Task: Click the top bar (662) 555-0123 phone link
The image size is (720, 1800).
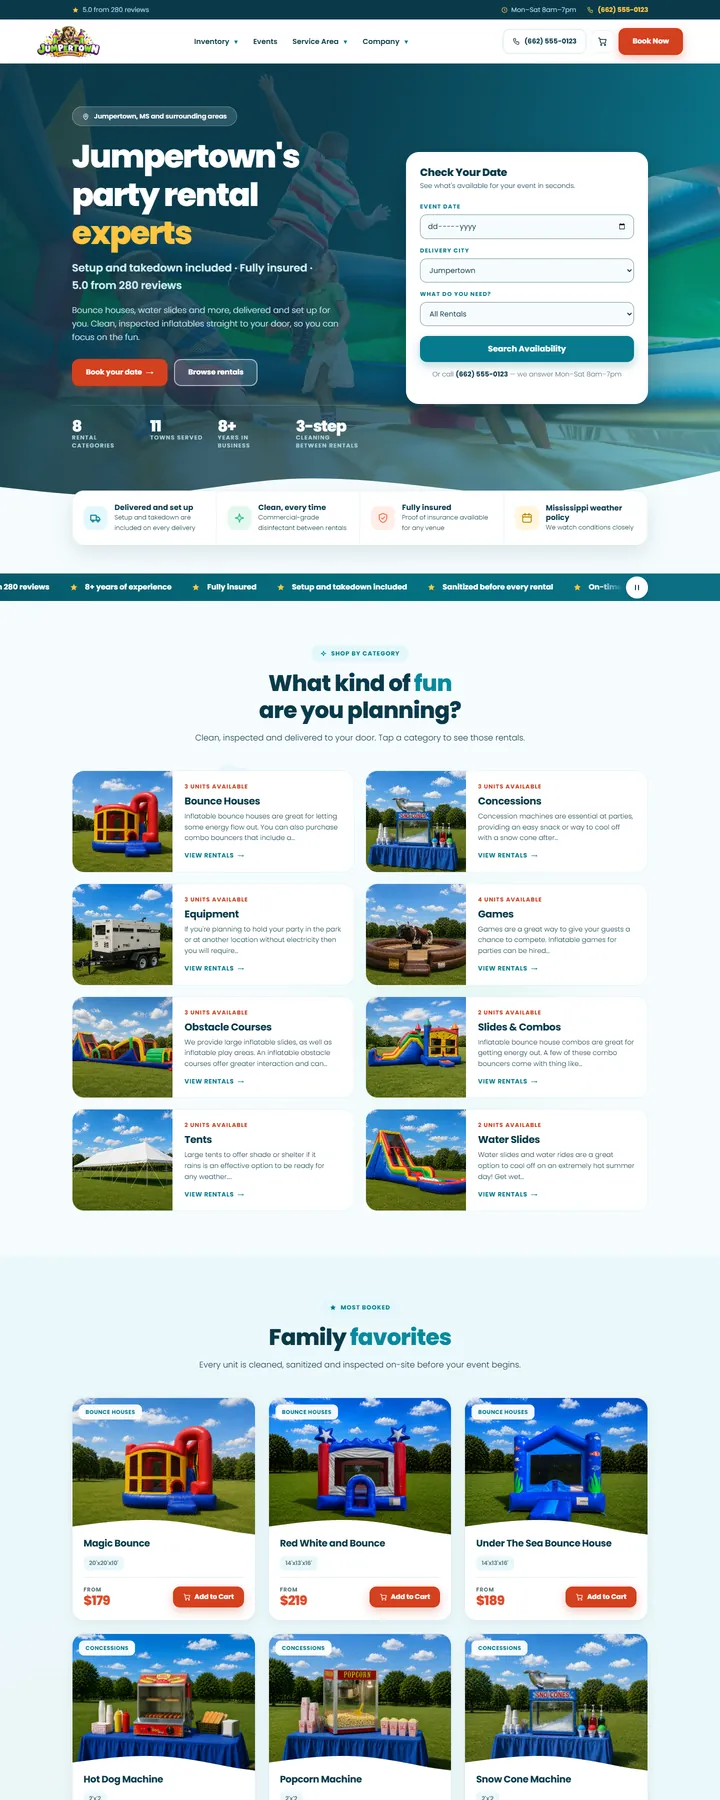Action: coord(623,10)
